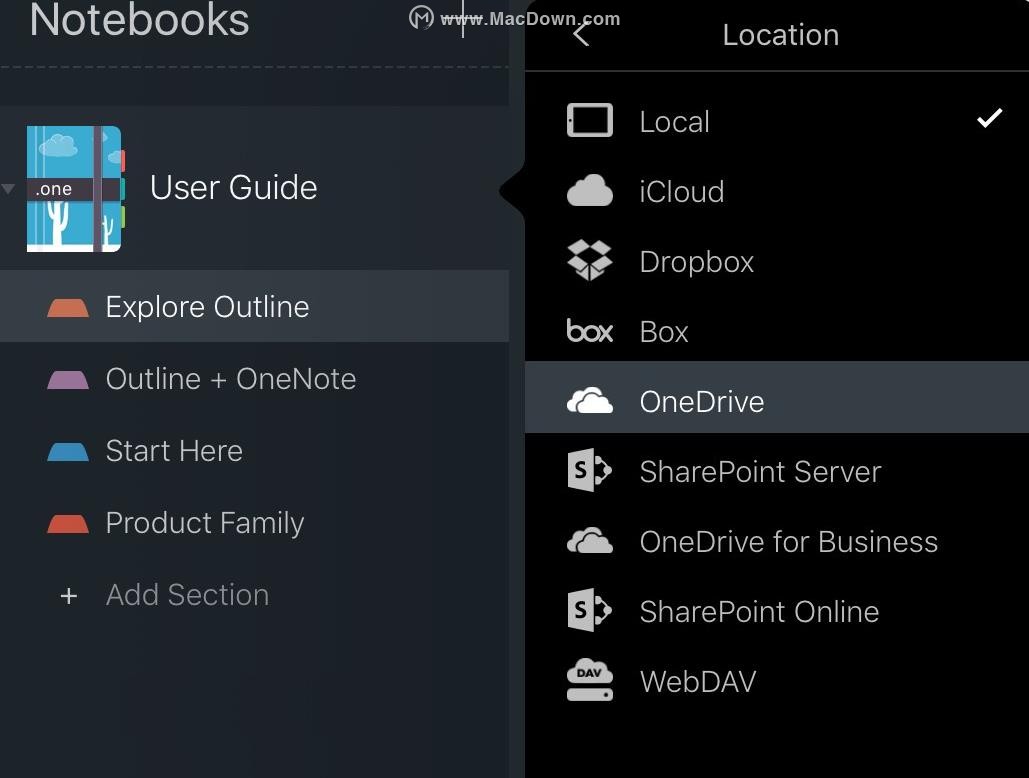Choose iCloud as the location
Image resolution: width=1029 pixels, height=778 pixels.
(x=777, y=191)
